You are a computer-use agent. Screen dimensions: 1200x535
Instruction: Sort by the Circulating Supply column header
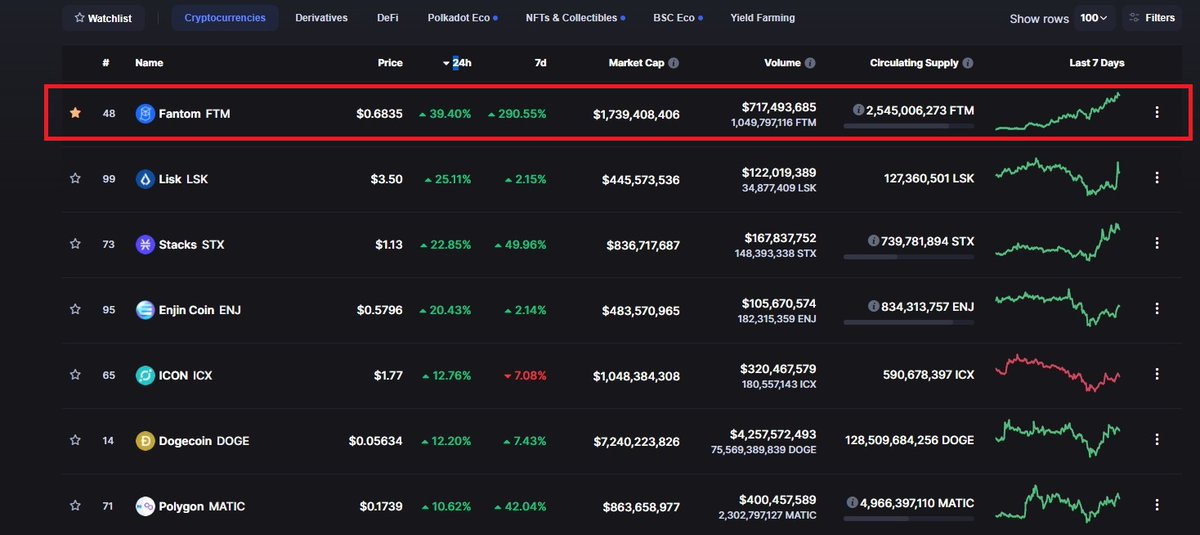coord(914,63)
